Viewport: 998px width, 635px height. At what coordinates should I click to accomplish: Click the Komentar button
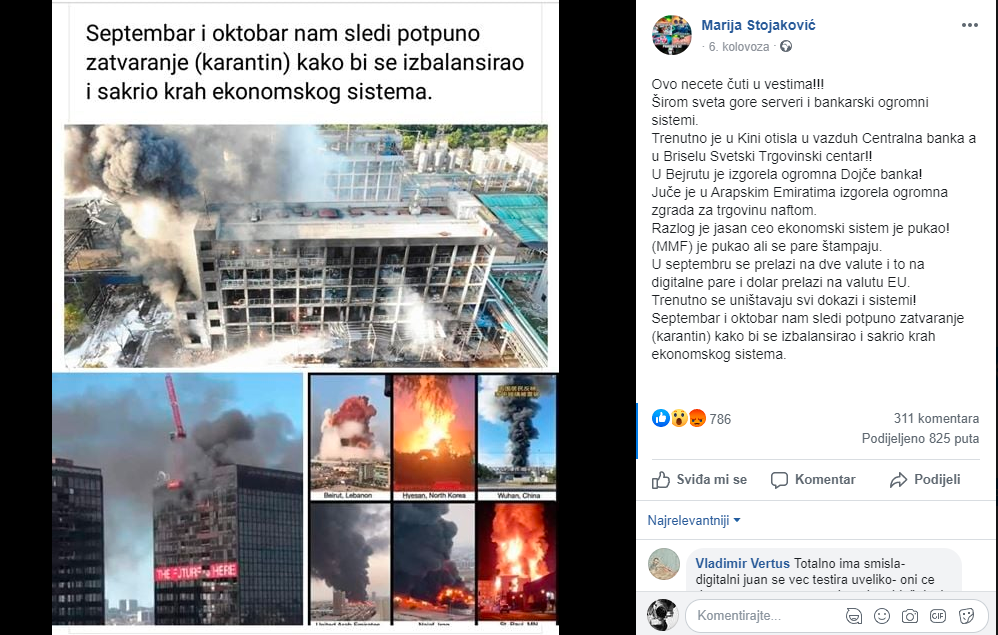tap(813, 480)
